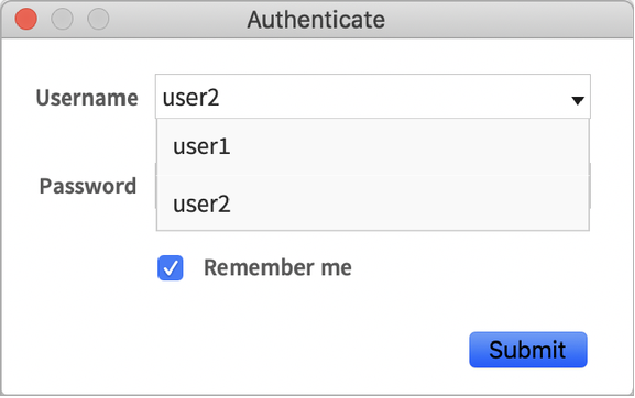Click the Authenticate window title bar

click(x=318, y=19)
